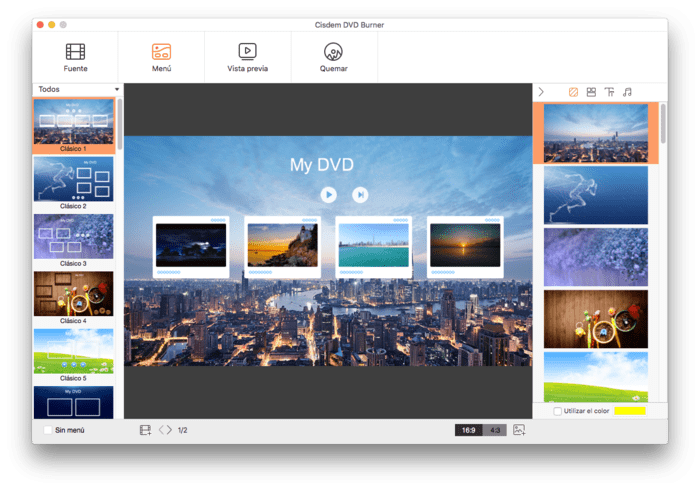Click the next button on DVD menu

[360, 194]
